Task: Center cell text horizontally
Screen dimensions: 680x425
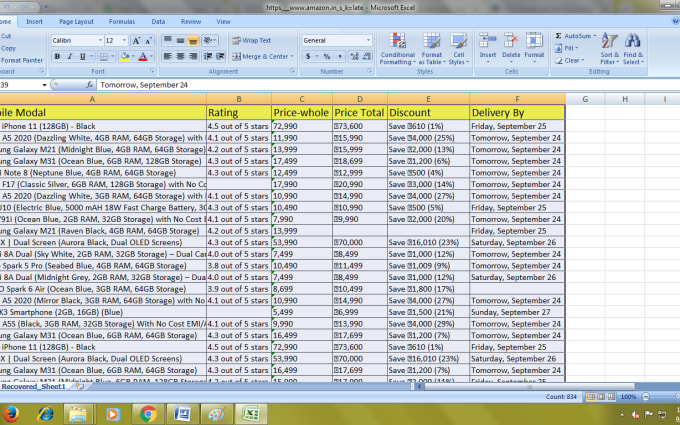Action: coord(180,56)
